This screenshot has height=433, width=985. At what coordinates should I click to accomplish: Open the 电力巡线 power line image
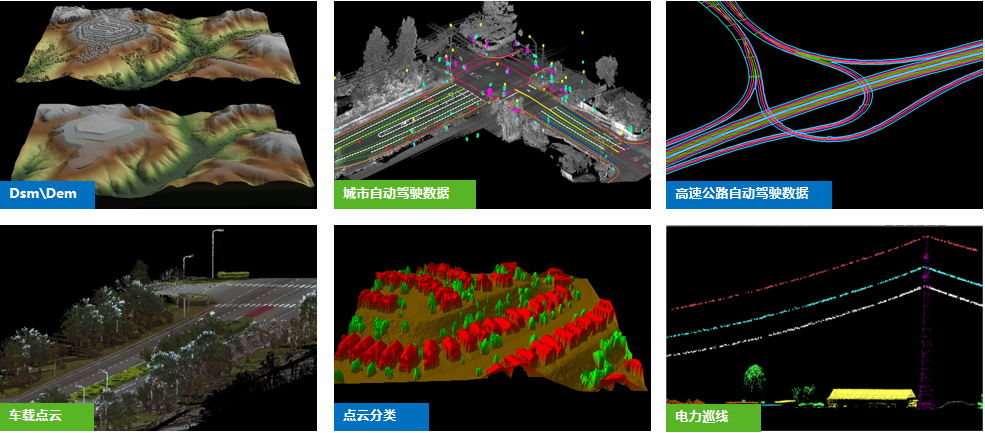825,327
